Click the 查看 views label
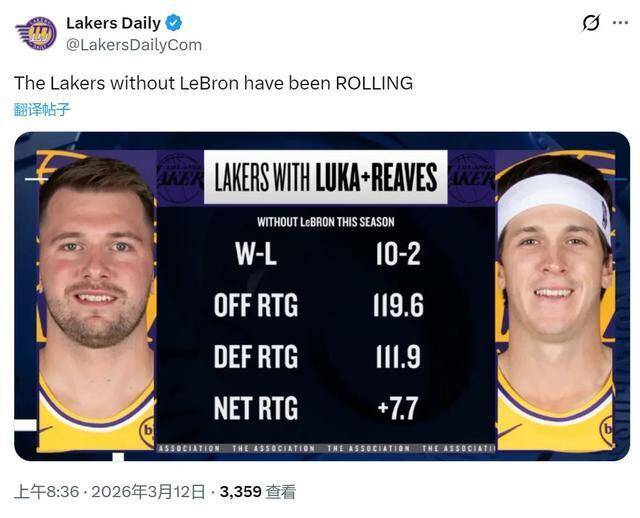The height and width of the screenshot is (518, 640). 281,492
